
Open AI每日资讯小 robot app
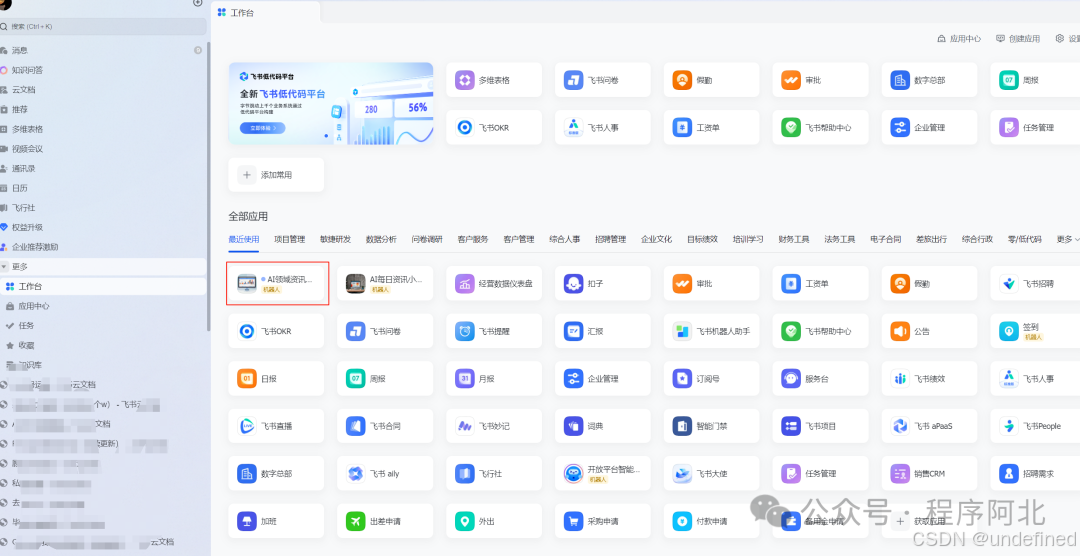coord(385,283)
